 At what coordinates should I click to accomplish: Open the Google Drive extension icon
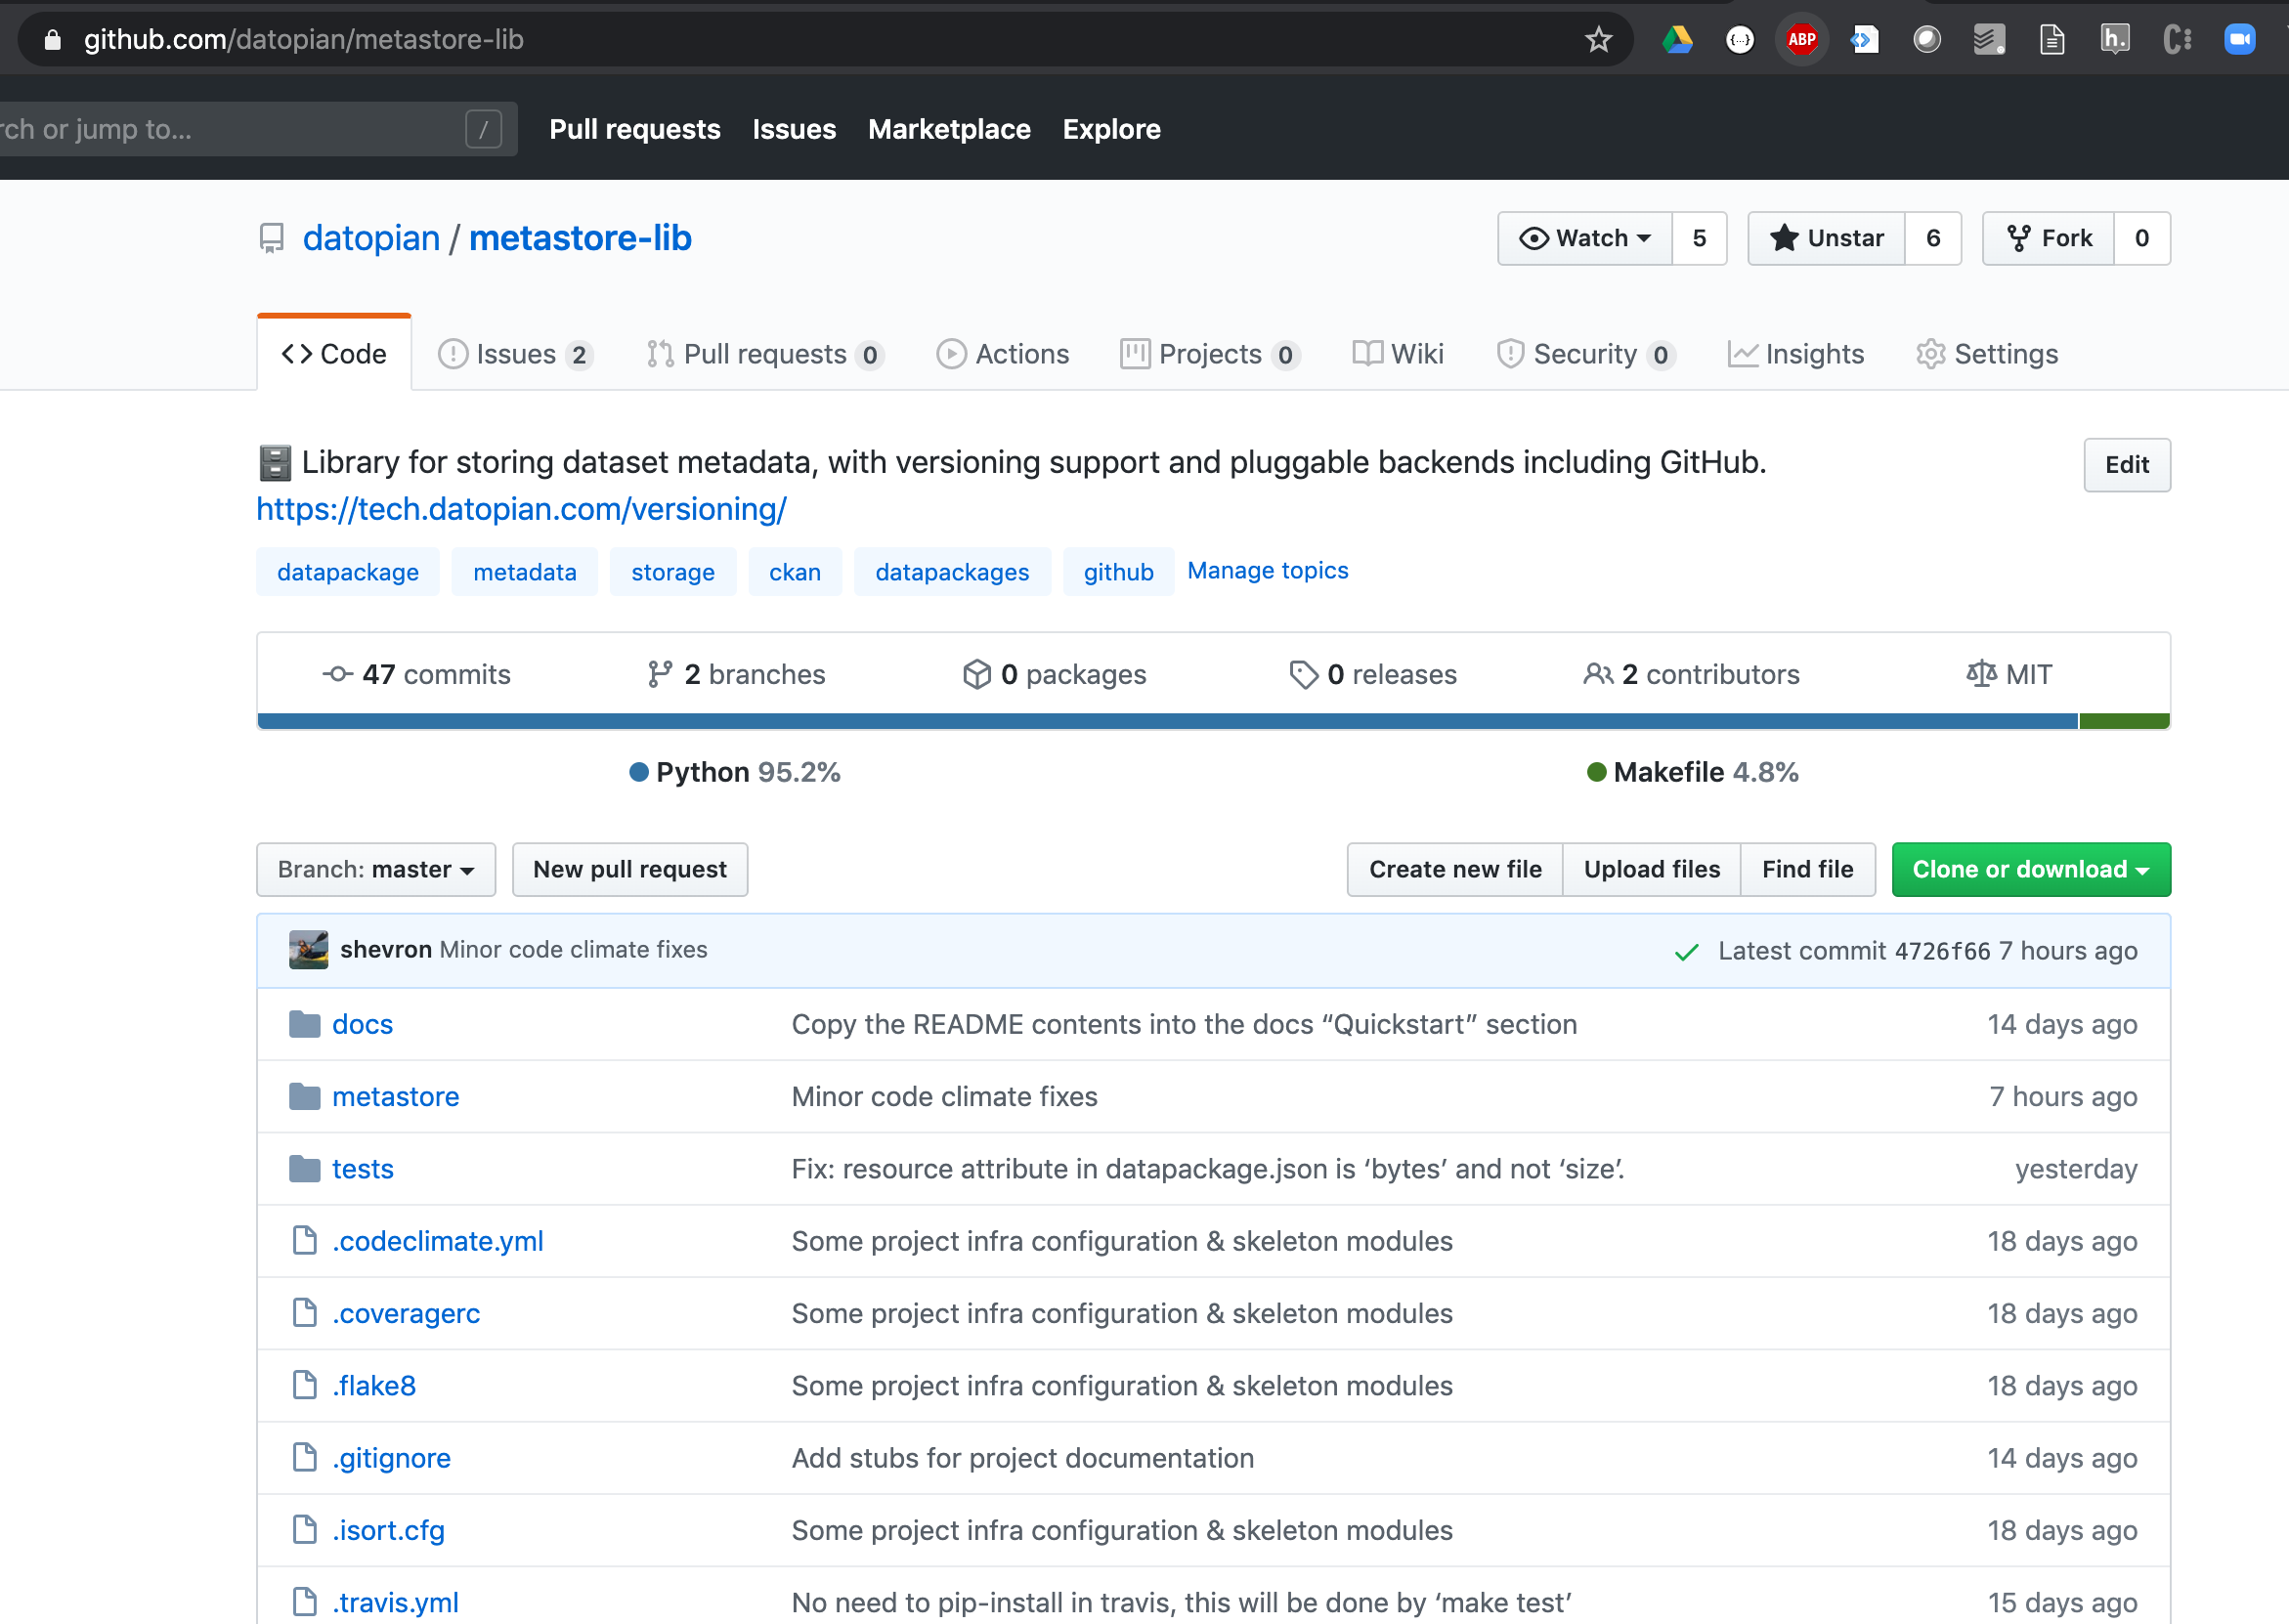[1677, 40]
